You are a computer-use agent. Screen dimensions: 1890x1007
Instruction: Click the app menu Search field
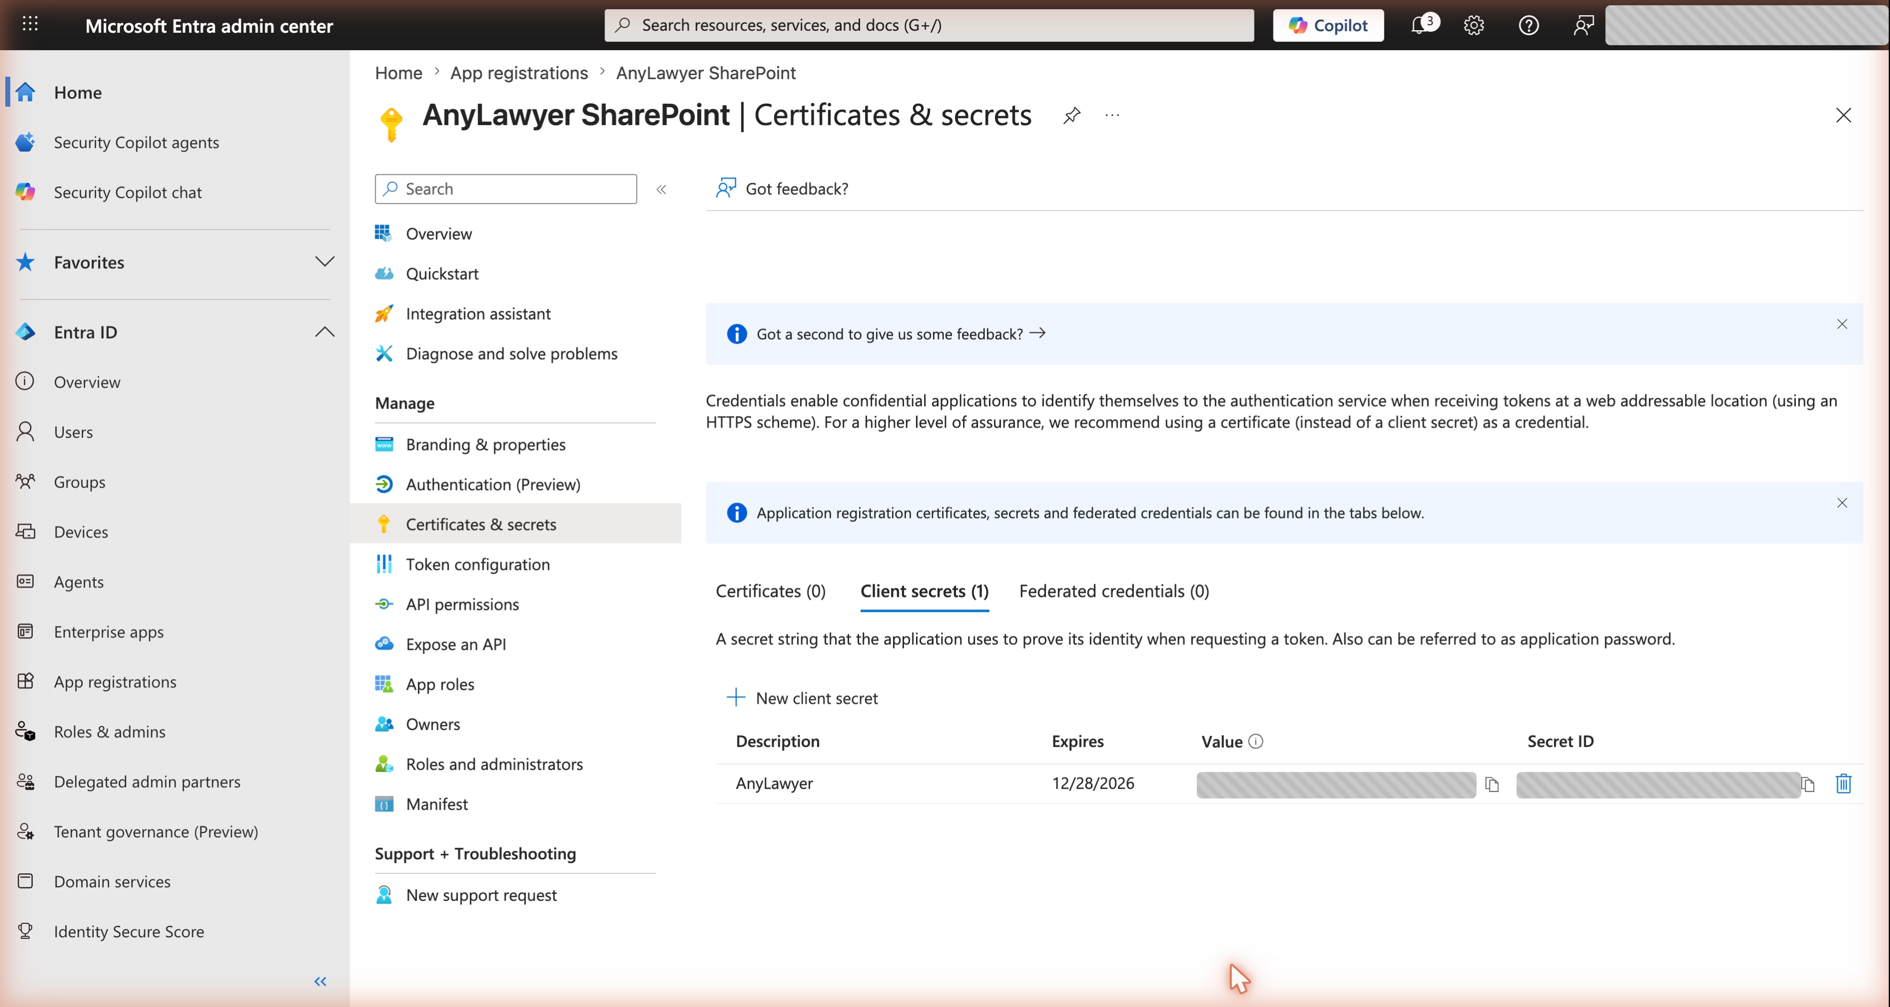[506, 189]
